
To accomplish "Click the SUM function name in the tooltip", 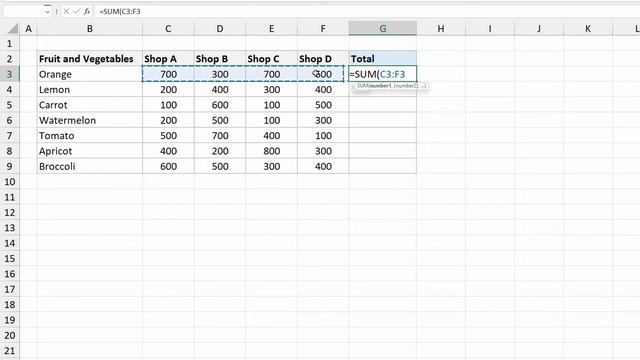I will pyautogui.click(x=363, y=86).
